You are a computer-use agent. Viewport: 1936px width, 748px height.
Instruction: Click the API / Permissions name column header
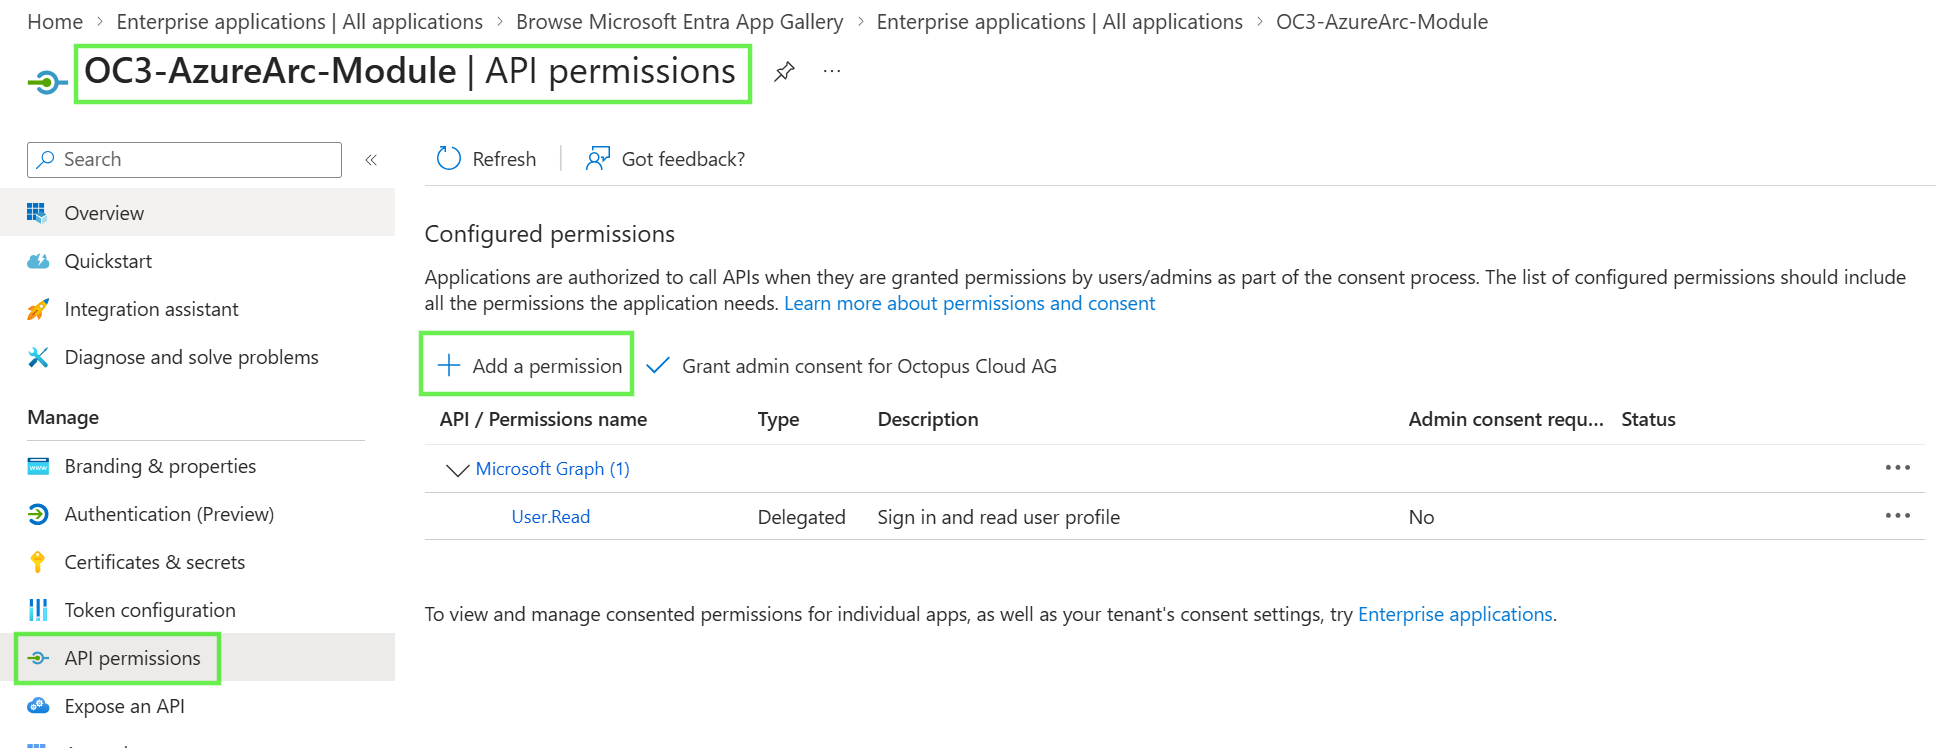pyautogui.click(x=543, y=419)
